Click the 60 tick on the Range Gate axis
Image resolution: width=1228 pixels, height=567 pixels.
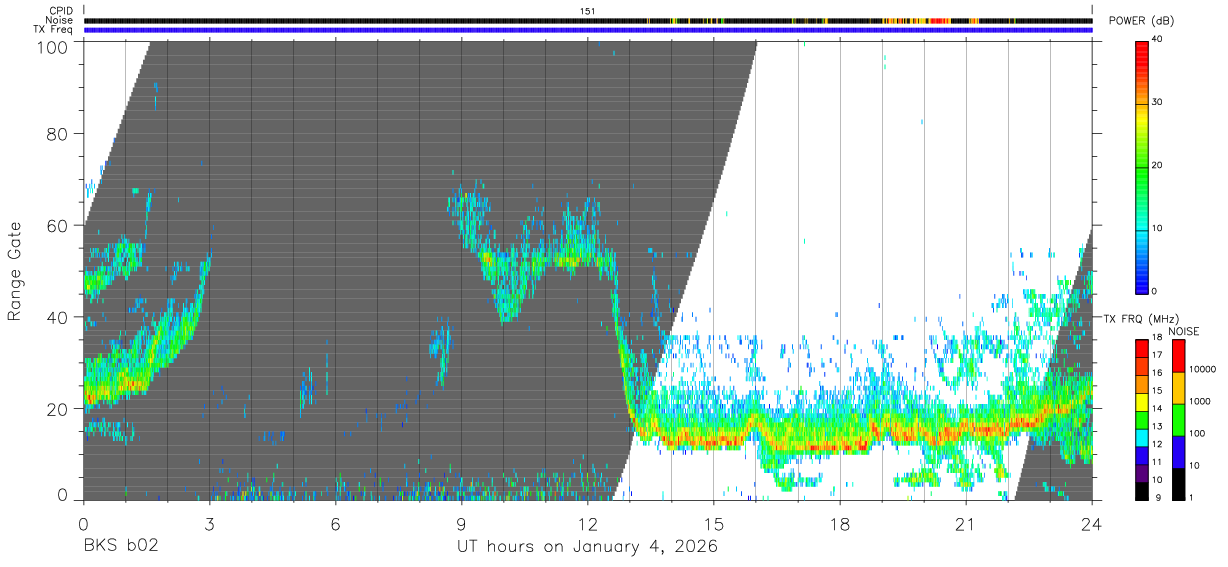(x=56, y=225)
